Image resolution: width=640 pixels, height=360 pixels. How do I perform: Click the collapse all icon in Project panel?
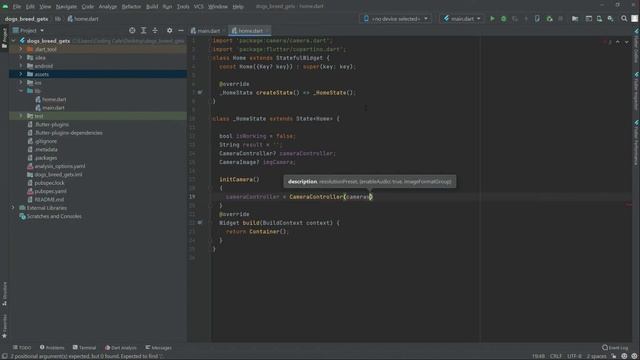[x=155, y=31]
